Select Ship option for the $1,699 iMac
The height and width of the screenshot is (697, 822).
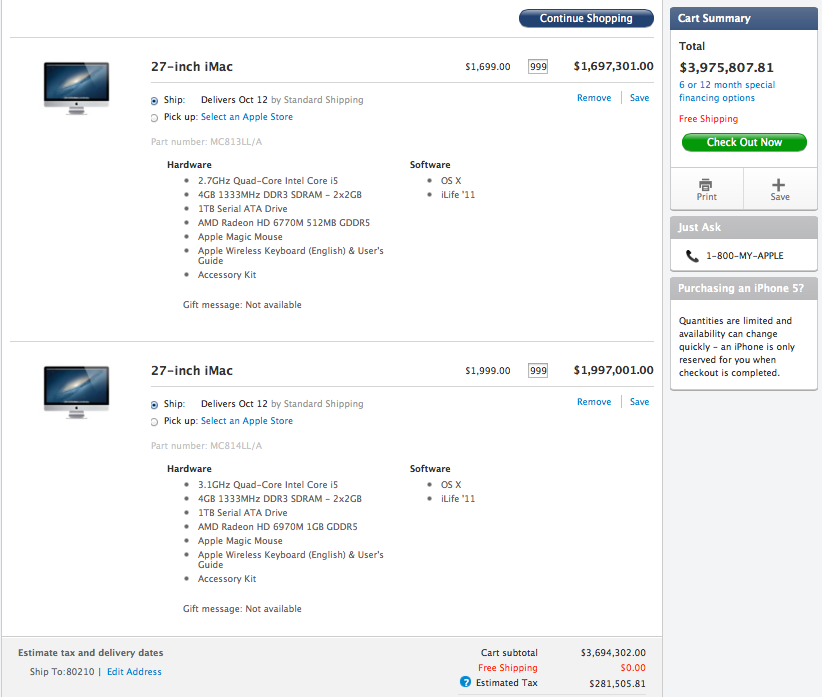[x=154, y=101]
